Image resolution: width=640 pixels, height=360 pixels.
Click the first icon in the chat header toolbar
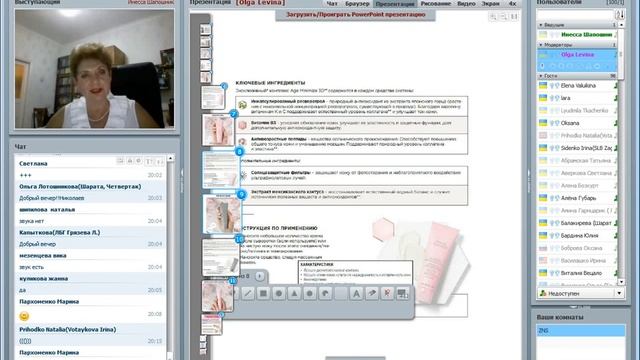point(120,162)
